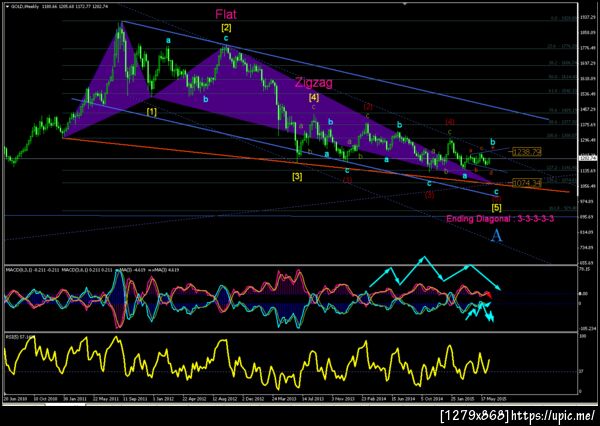Click the '3 Nov 2013' date on time axis
Image resolution: width=600 pixels, height=426 pixels.
coord(343,399)
